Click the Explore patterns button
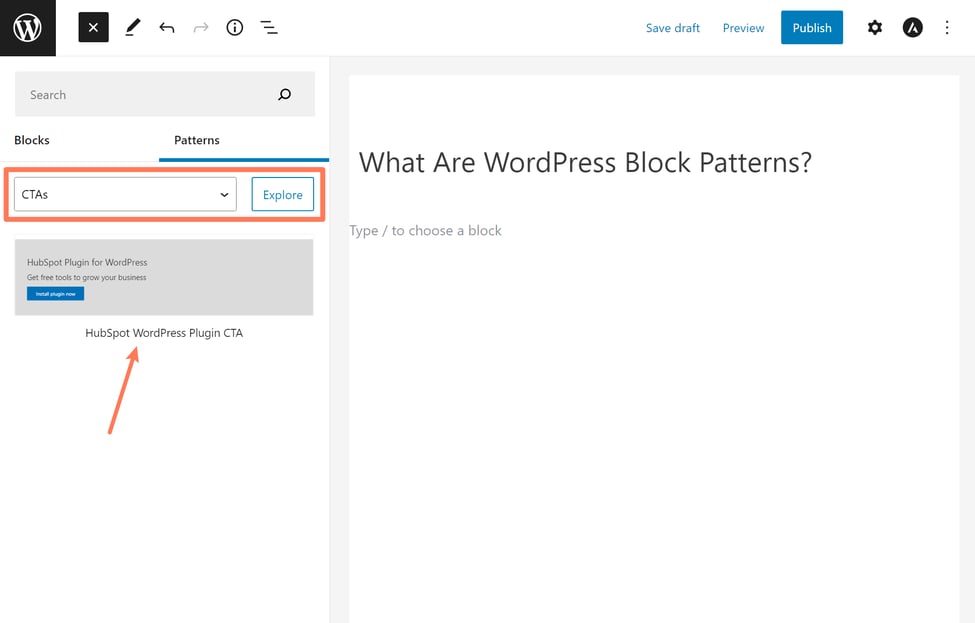The height and width of the screenshot is (623, 975). (283, 195)
